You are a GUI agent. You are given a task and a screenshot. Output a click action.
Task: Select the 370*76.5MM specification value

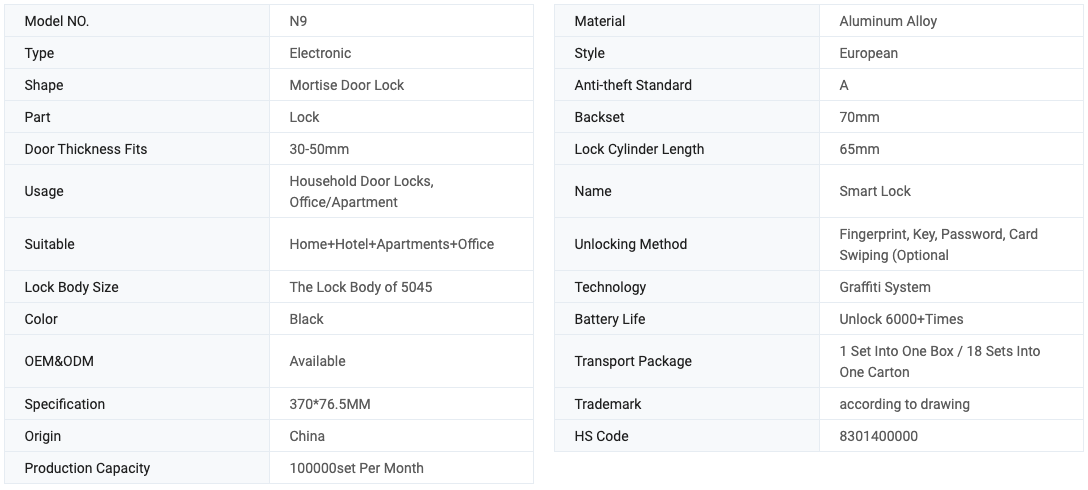click(330, 405)
